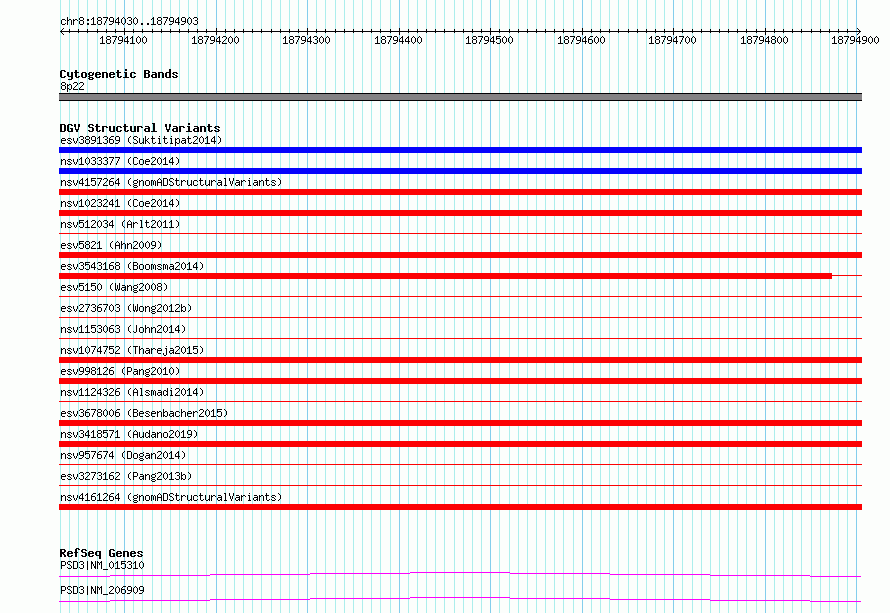Click the blue bar under esv3891369
Screen dimensions: 890x613
click(460, 150)
